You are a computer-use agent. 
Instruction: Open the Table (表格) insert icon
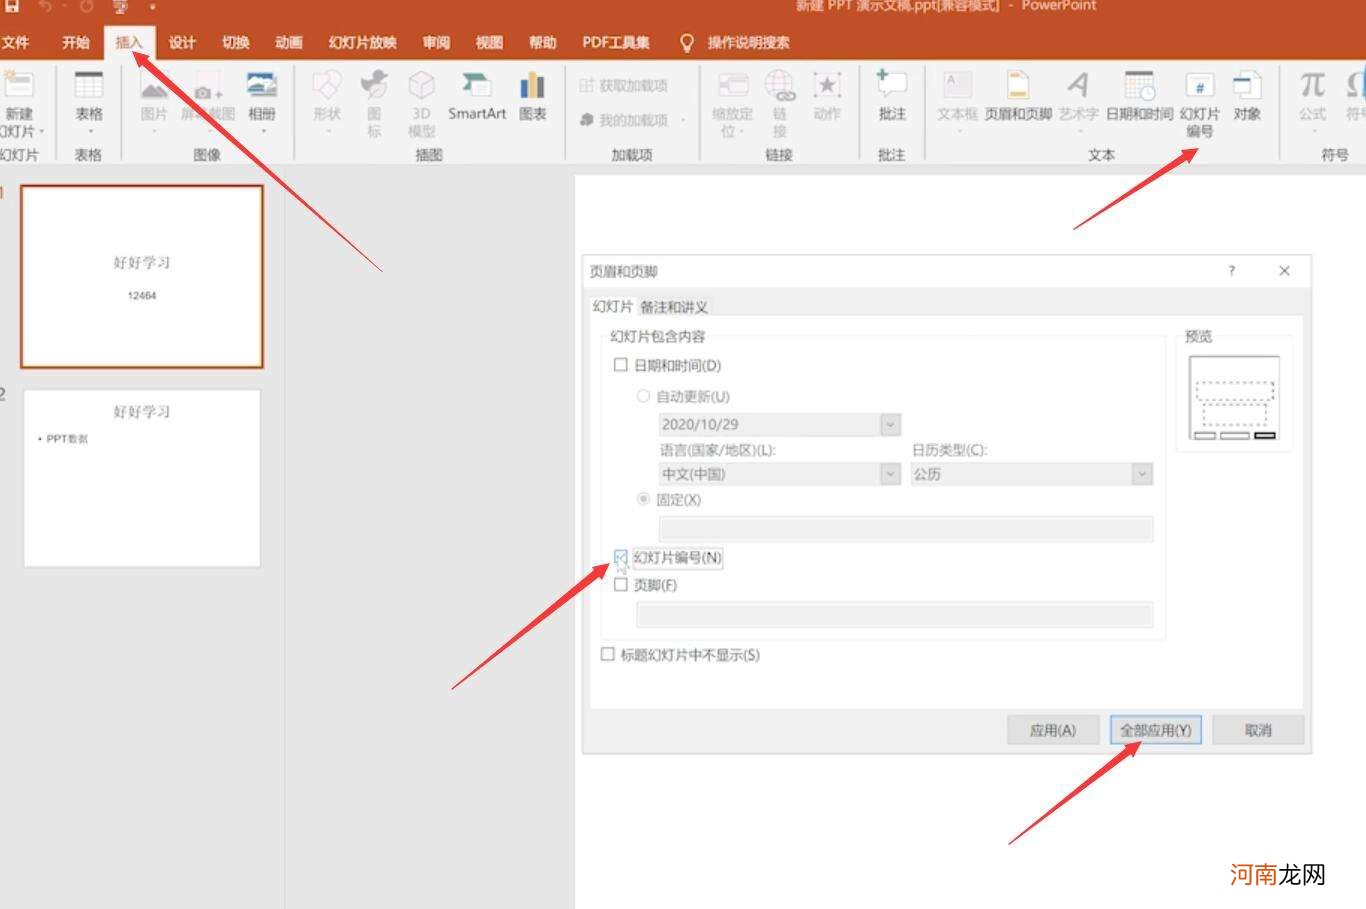point(89,85)
